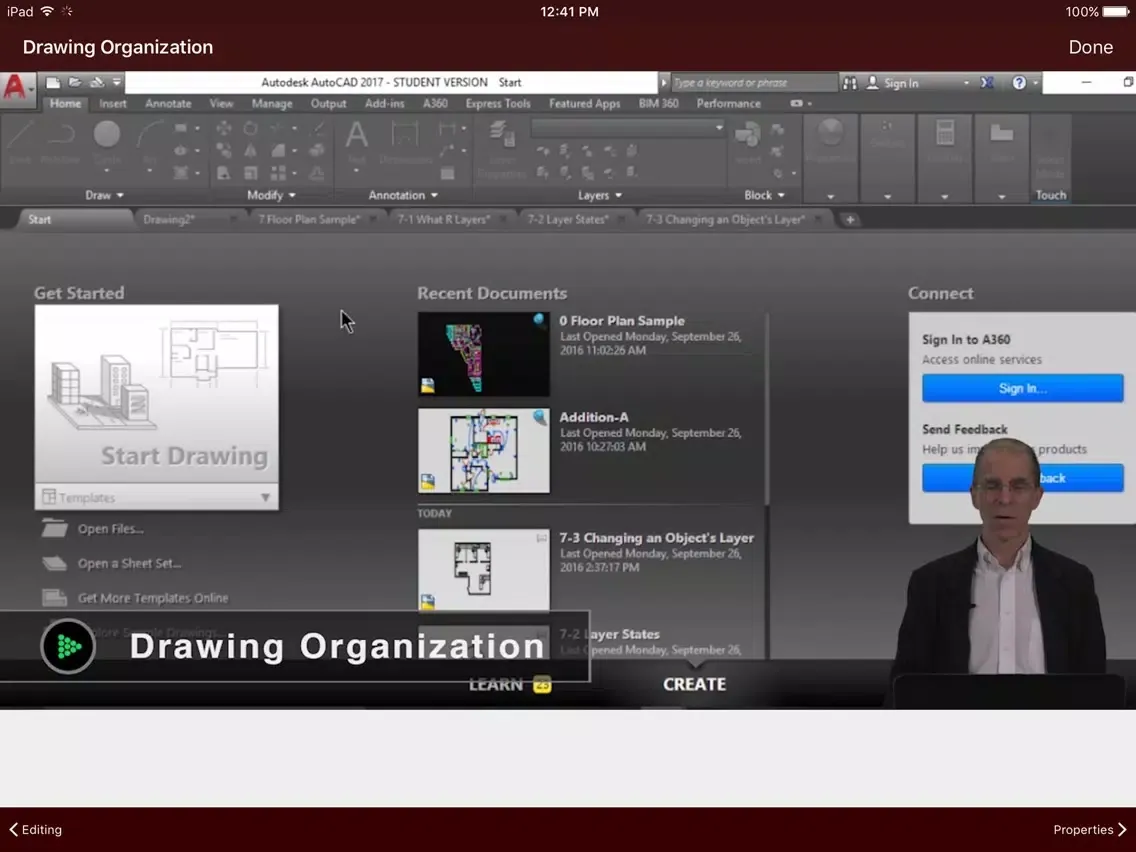
Task: Expand the quick access toolbar customize arrow
Action: (116, 83)
